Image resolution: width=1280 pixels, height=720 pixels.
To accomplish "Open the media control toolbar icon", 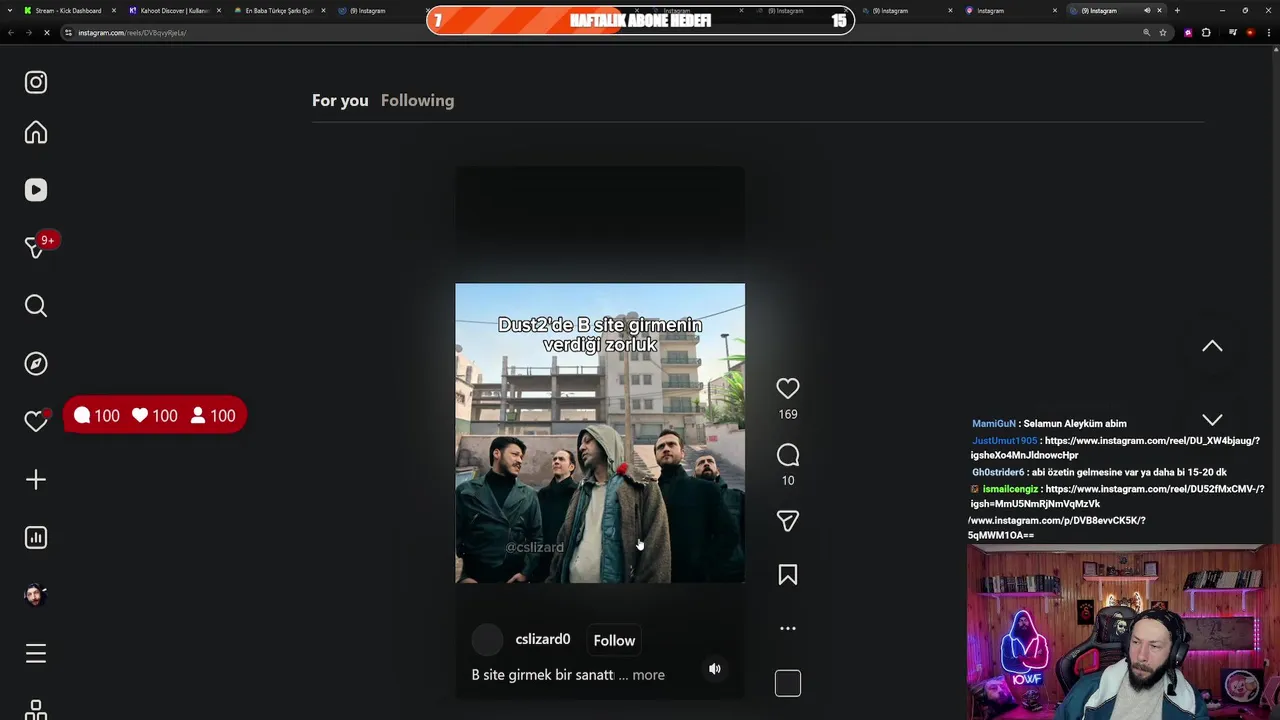I will (x=1233, y=33).
